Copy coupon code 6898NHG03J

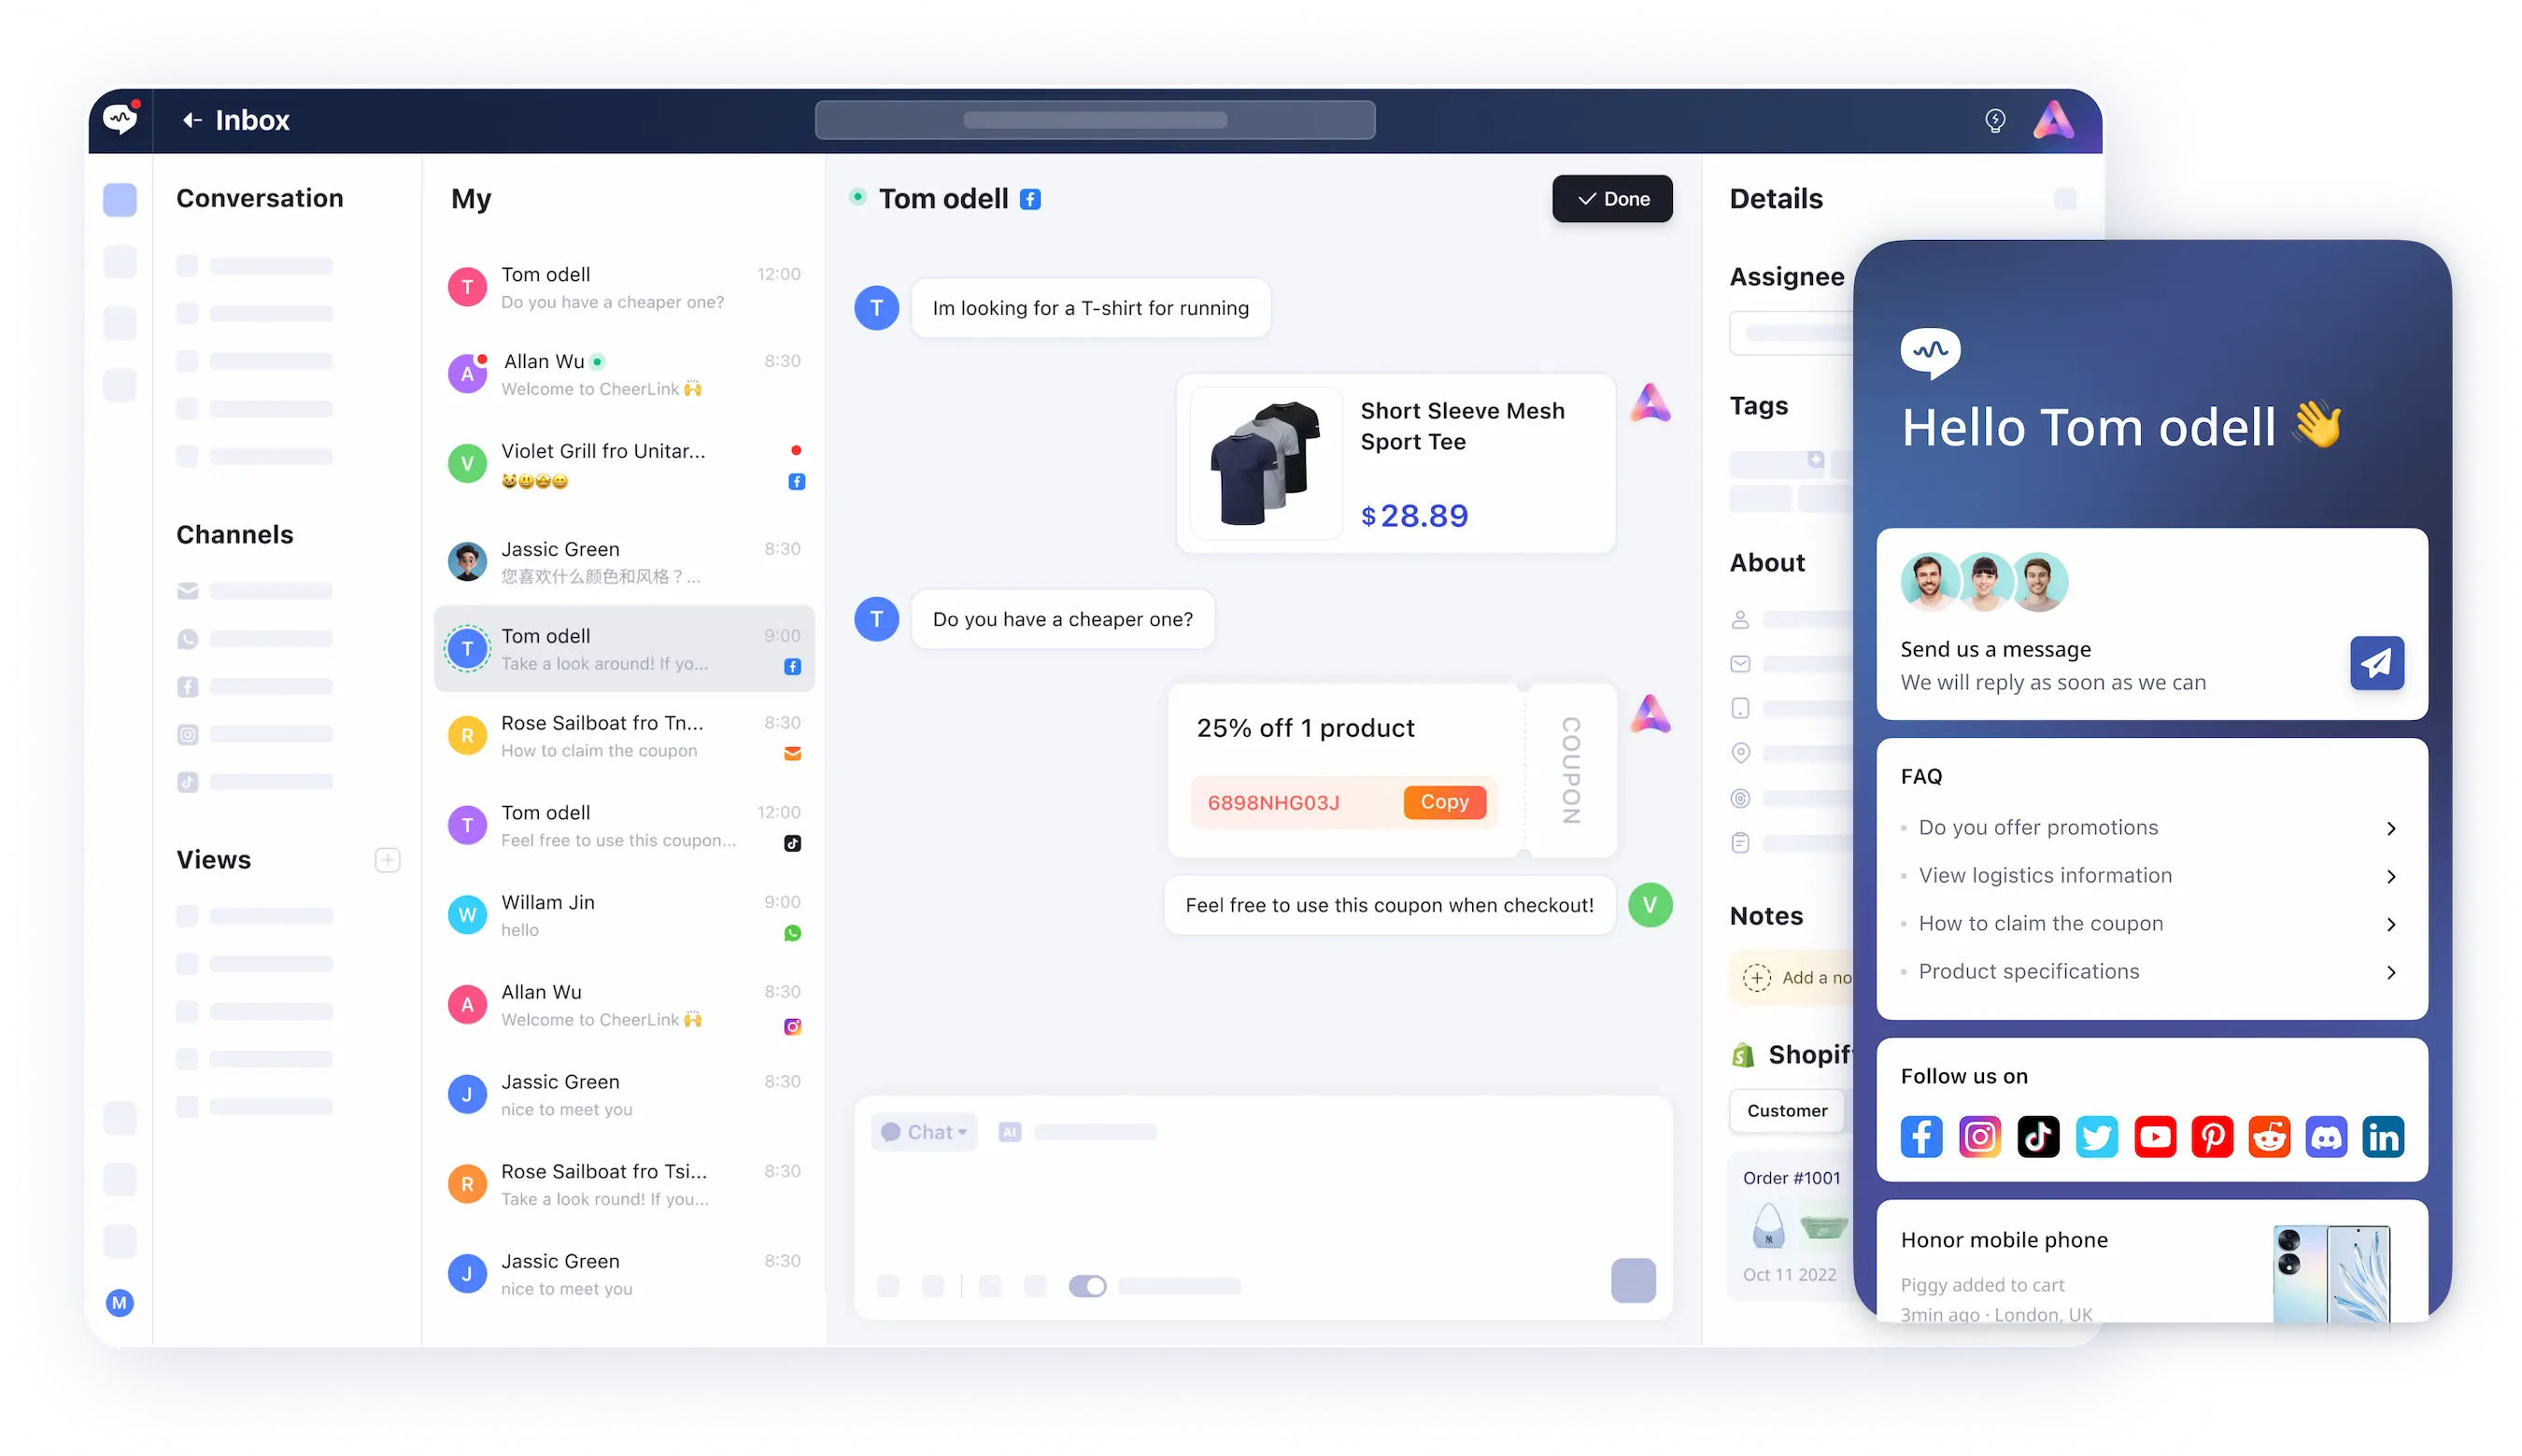pos(1444,800)
